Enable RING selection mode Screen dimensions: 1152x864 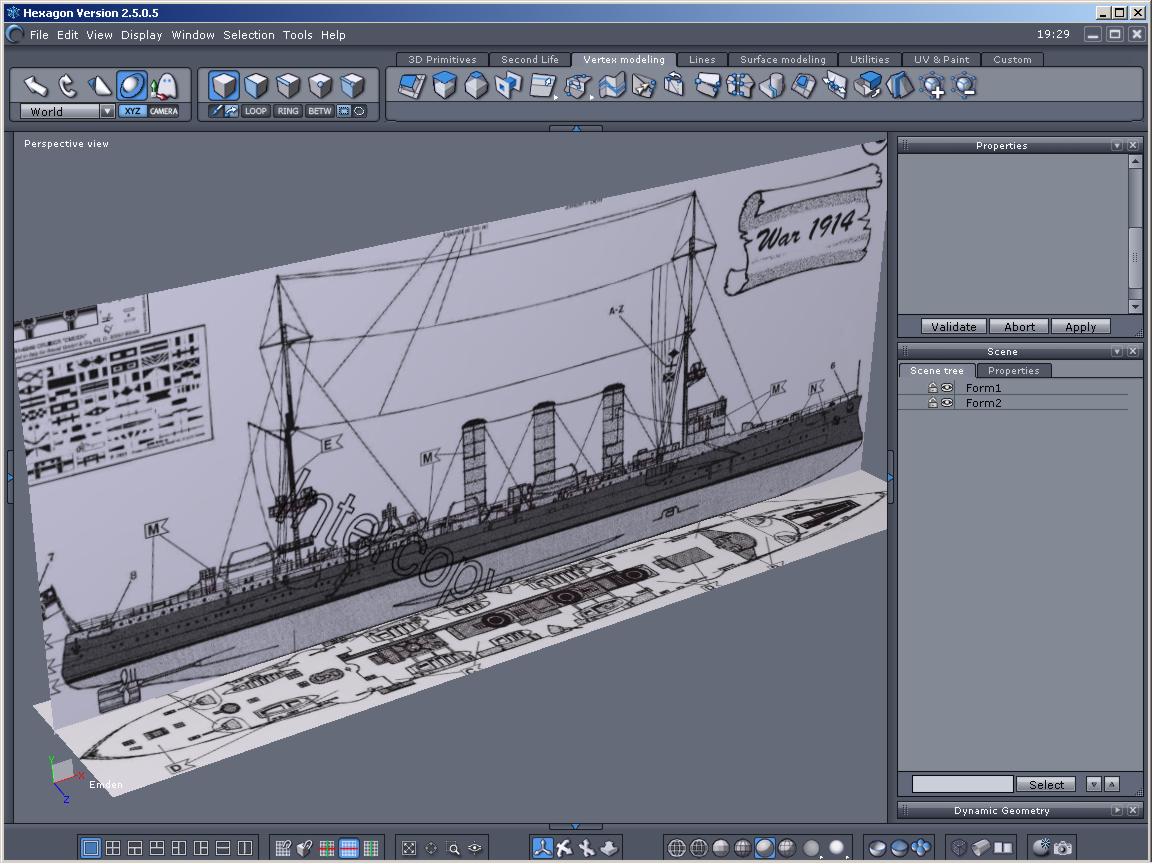288,111
